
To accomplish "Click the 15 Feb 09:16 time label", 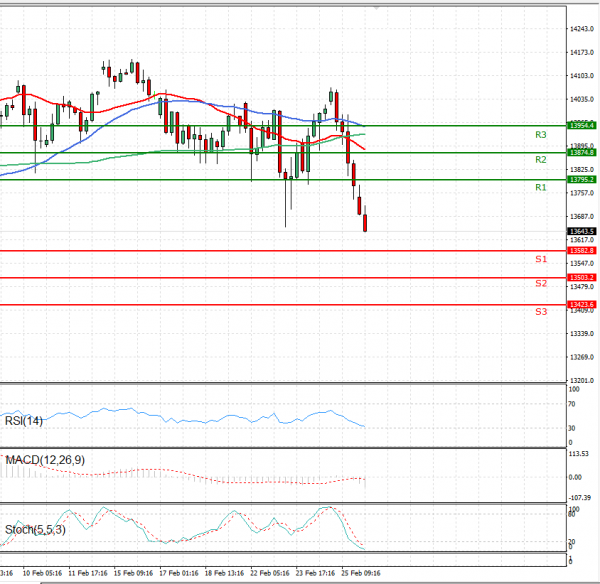I will tap(133, 573).
